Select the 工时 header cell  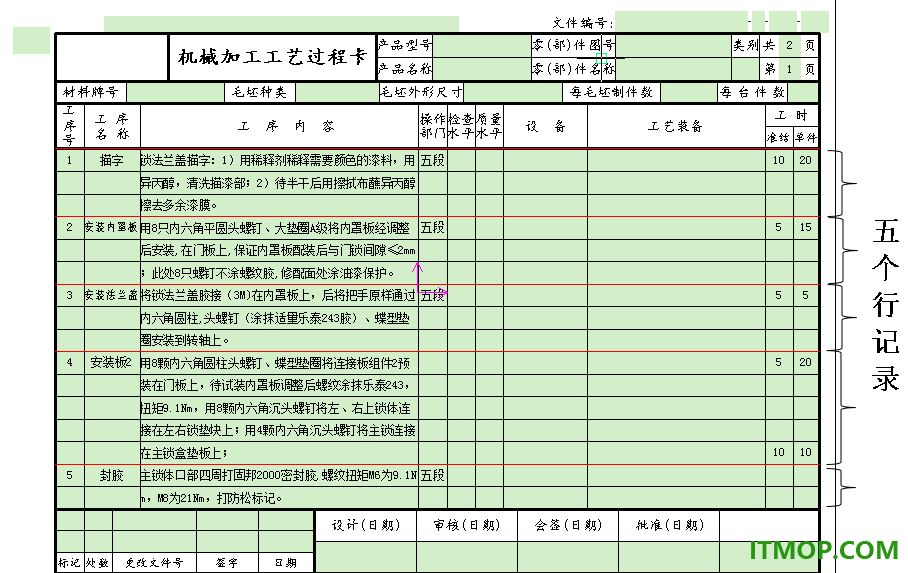792,115
